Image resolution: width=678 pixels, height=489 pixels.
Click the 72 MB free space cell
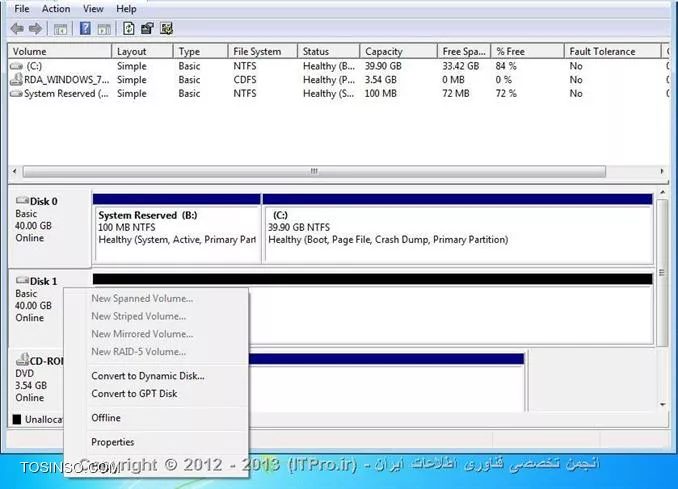point(456,93)
